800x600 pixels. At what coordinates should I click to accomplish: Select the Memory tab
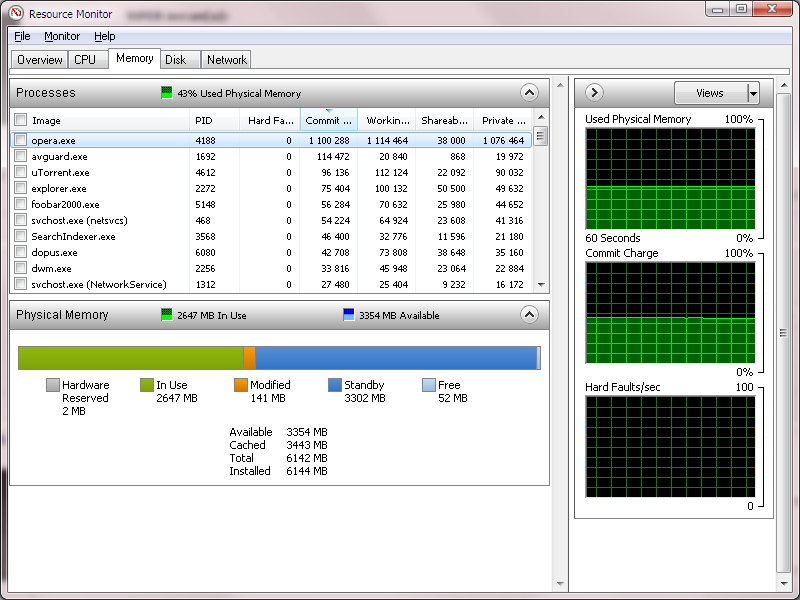(134, 58)
